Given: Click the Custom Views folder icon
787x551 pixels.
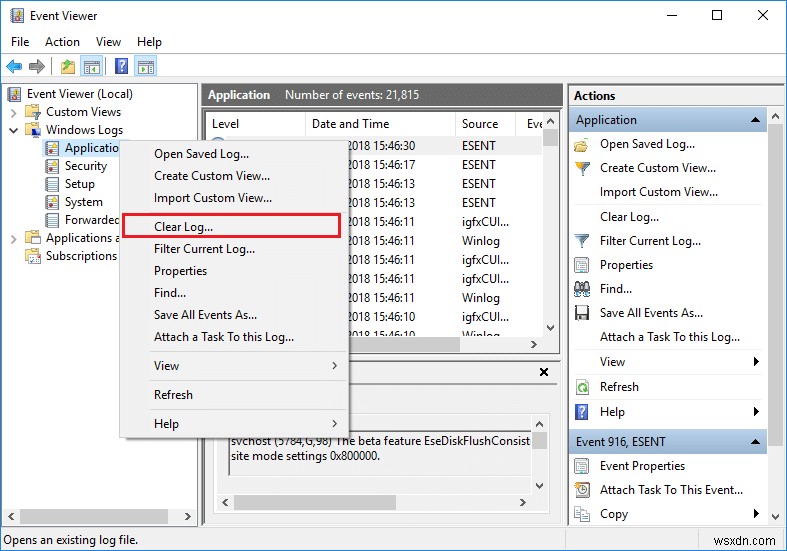Looking at the screenshot, I should pyautogui.click(x=33, y=111).
